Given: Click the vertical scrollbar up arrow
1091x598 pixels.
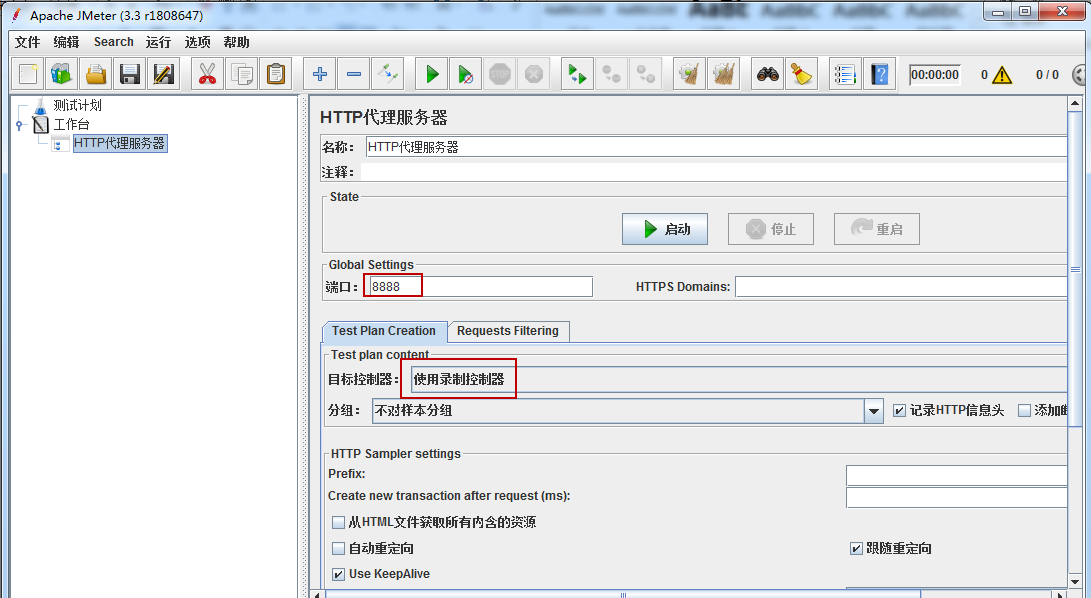Looking at the screenshot, I should point(1075,104).
